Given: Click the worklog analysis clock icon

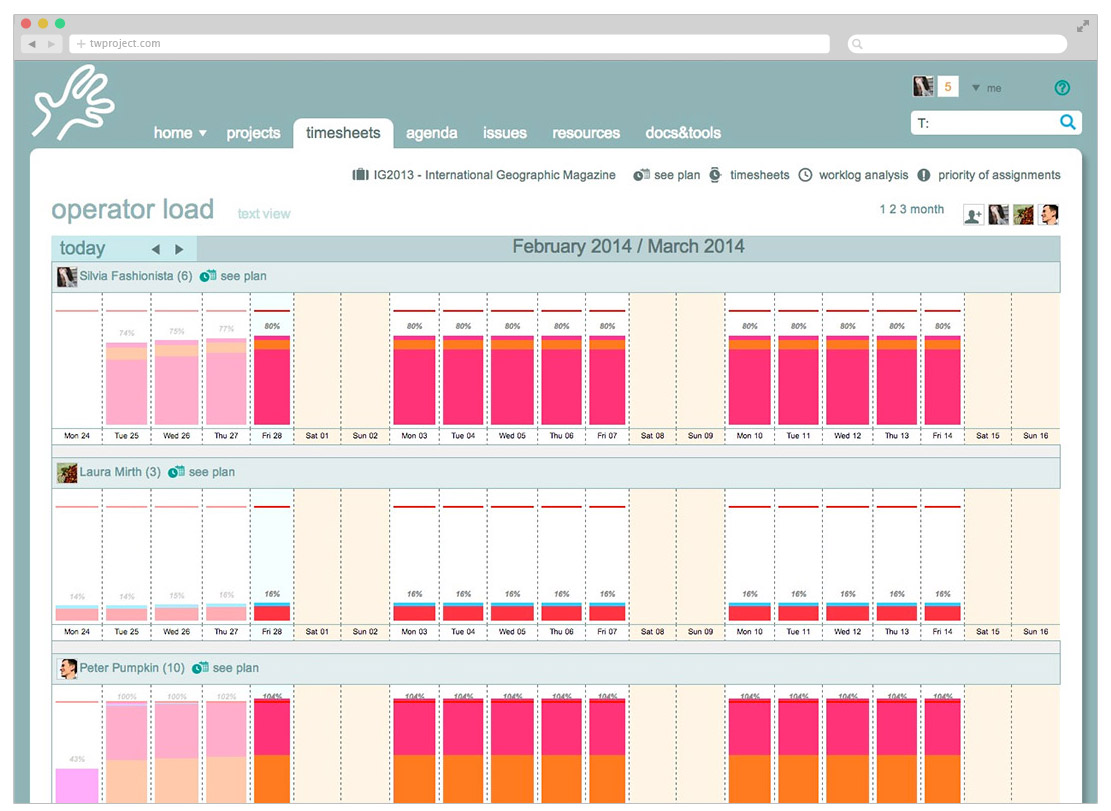Looking at the screenshot, I should pos(806,175).
